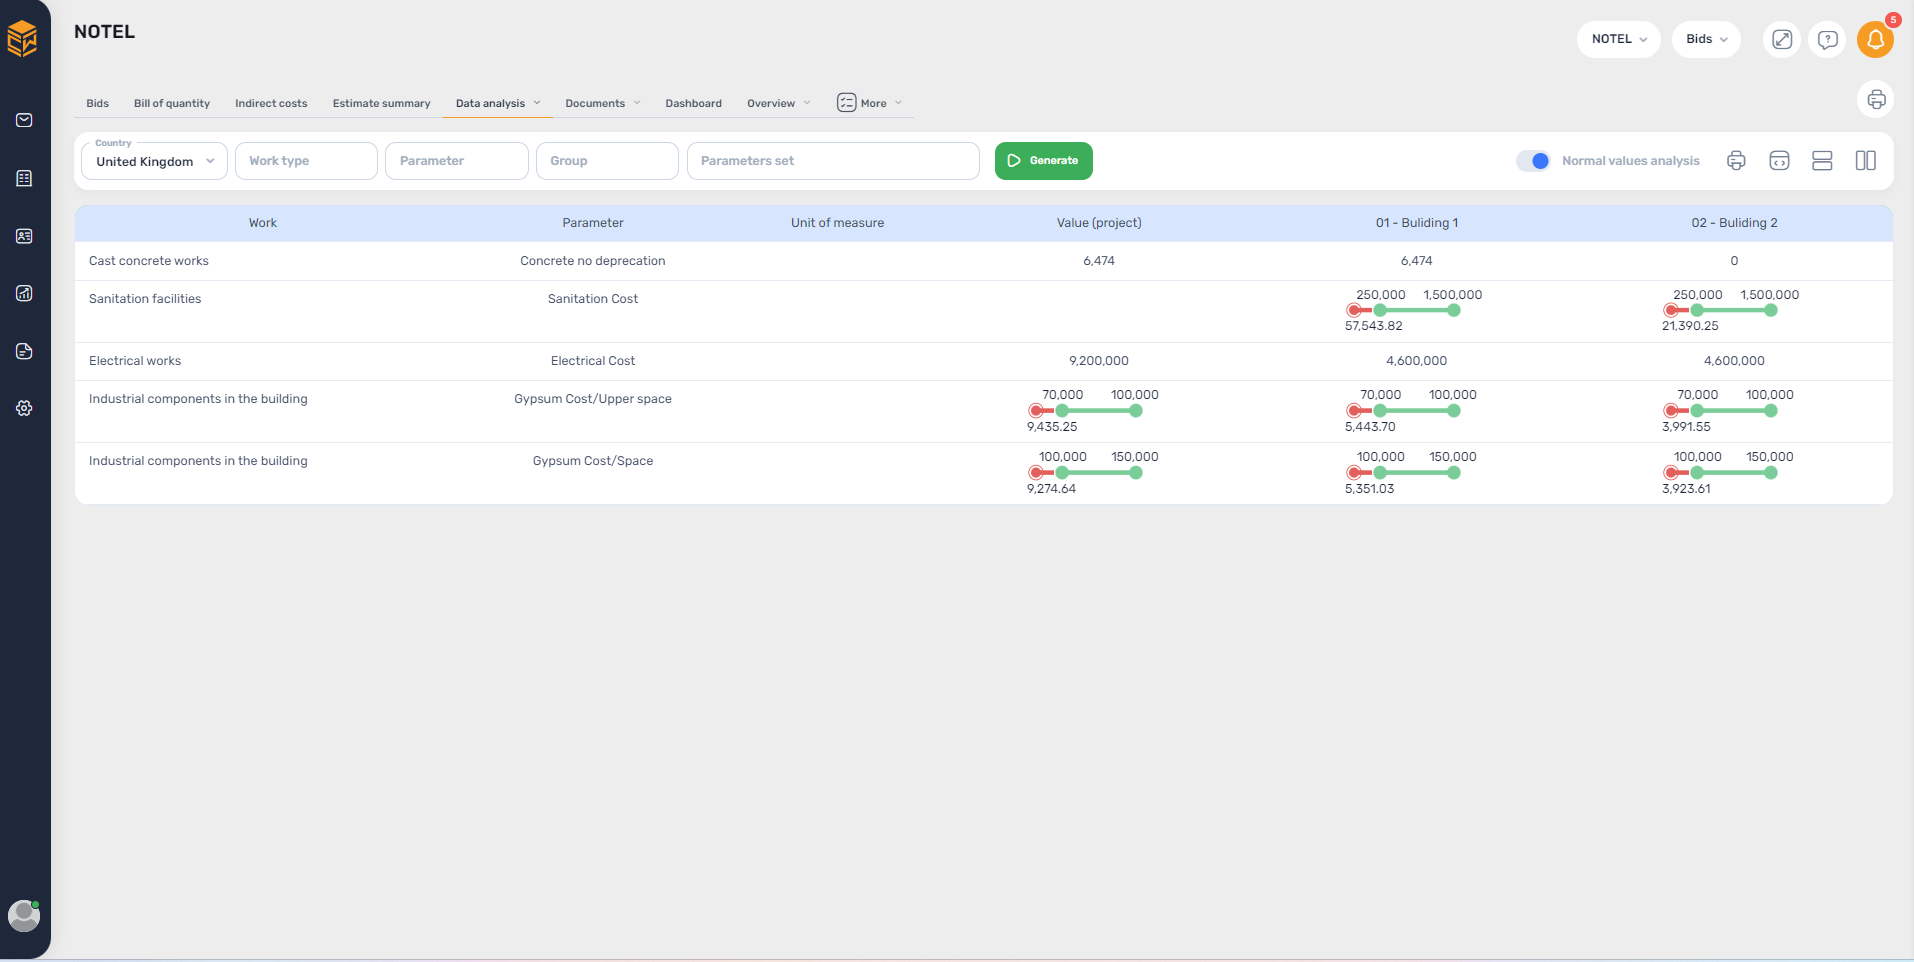Viewport: 1914px width, 962px height.
Task: Open the external-link expand icon in header
Action: tap(1782, 39)
